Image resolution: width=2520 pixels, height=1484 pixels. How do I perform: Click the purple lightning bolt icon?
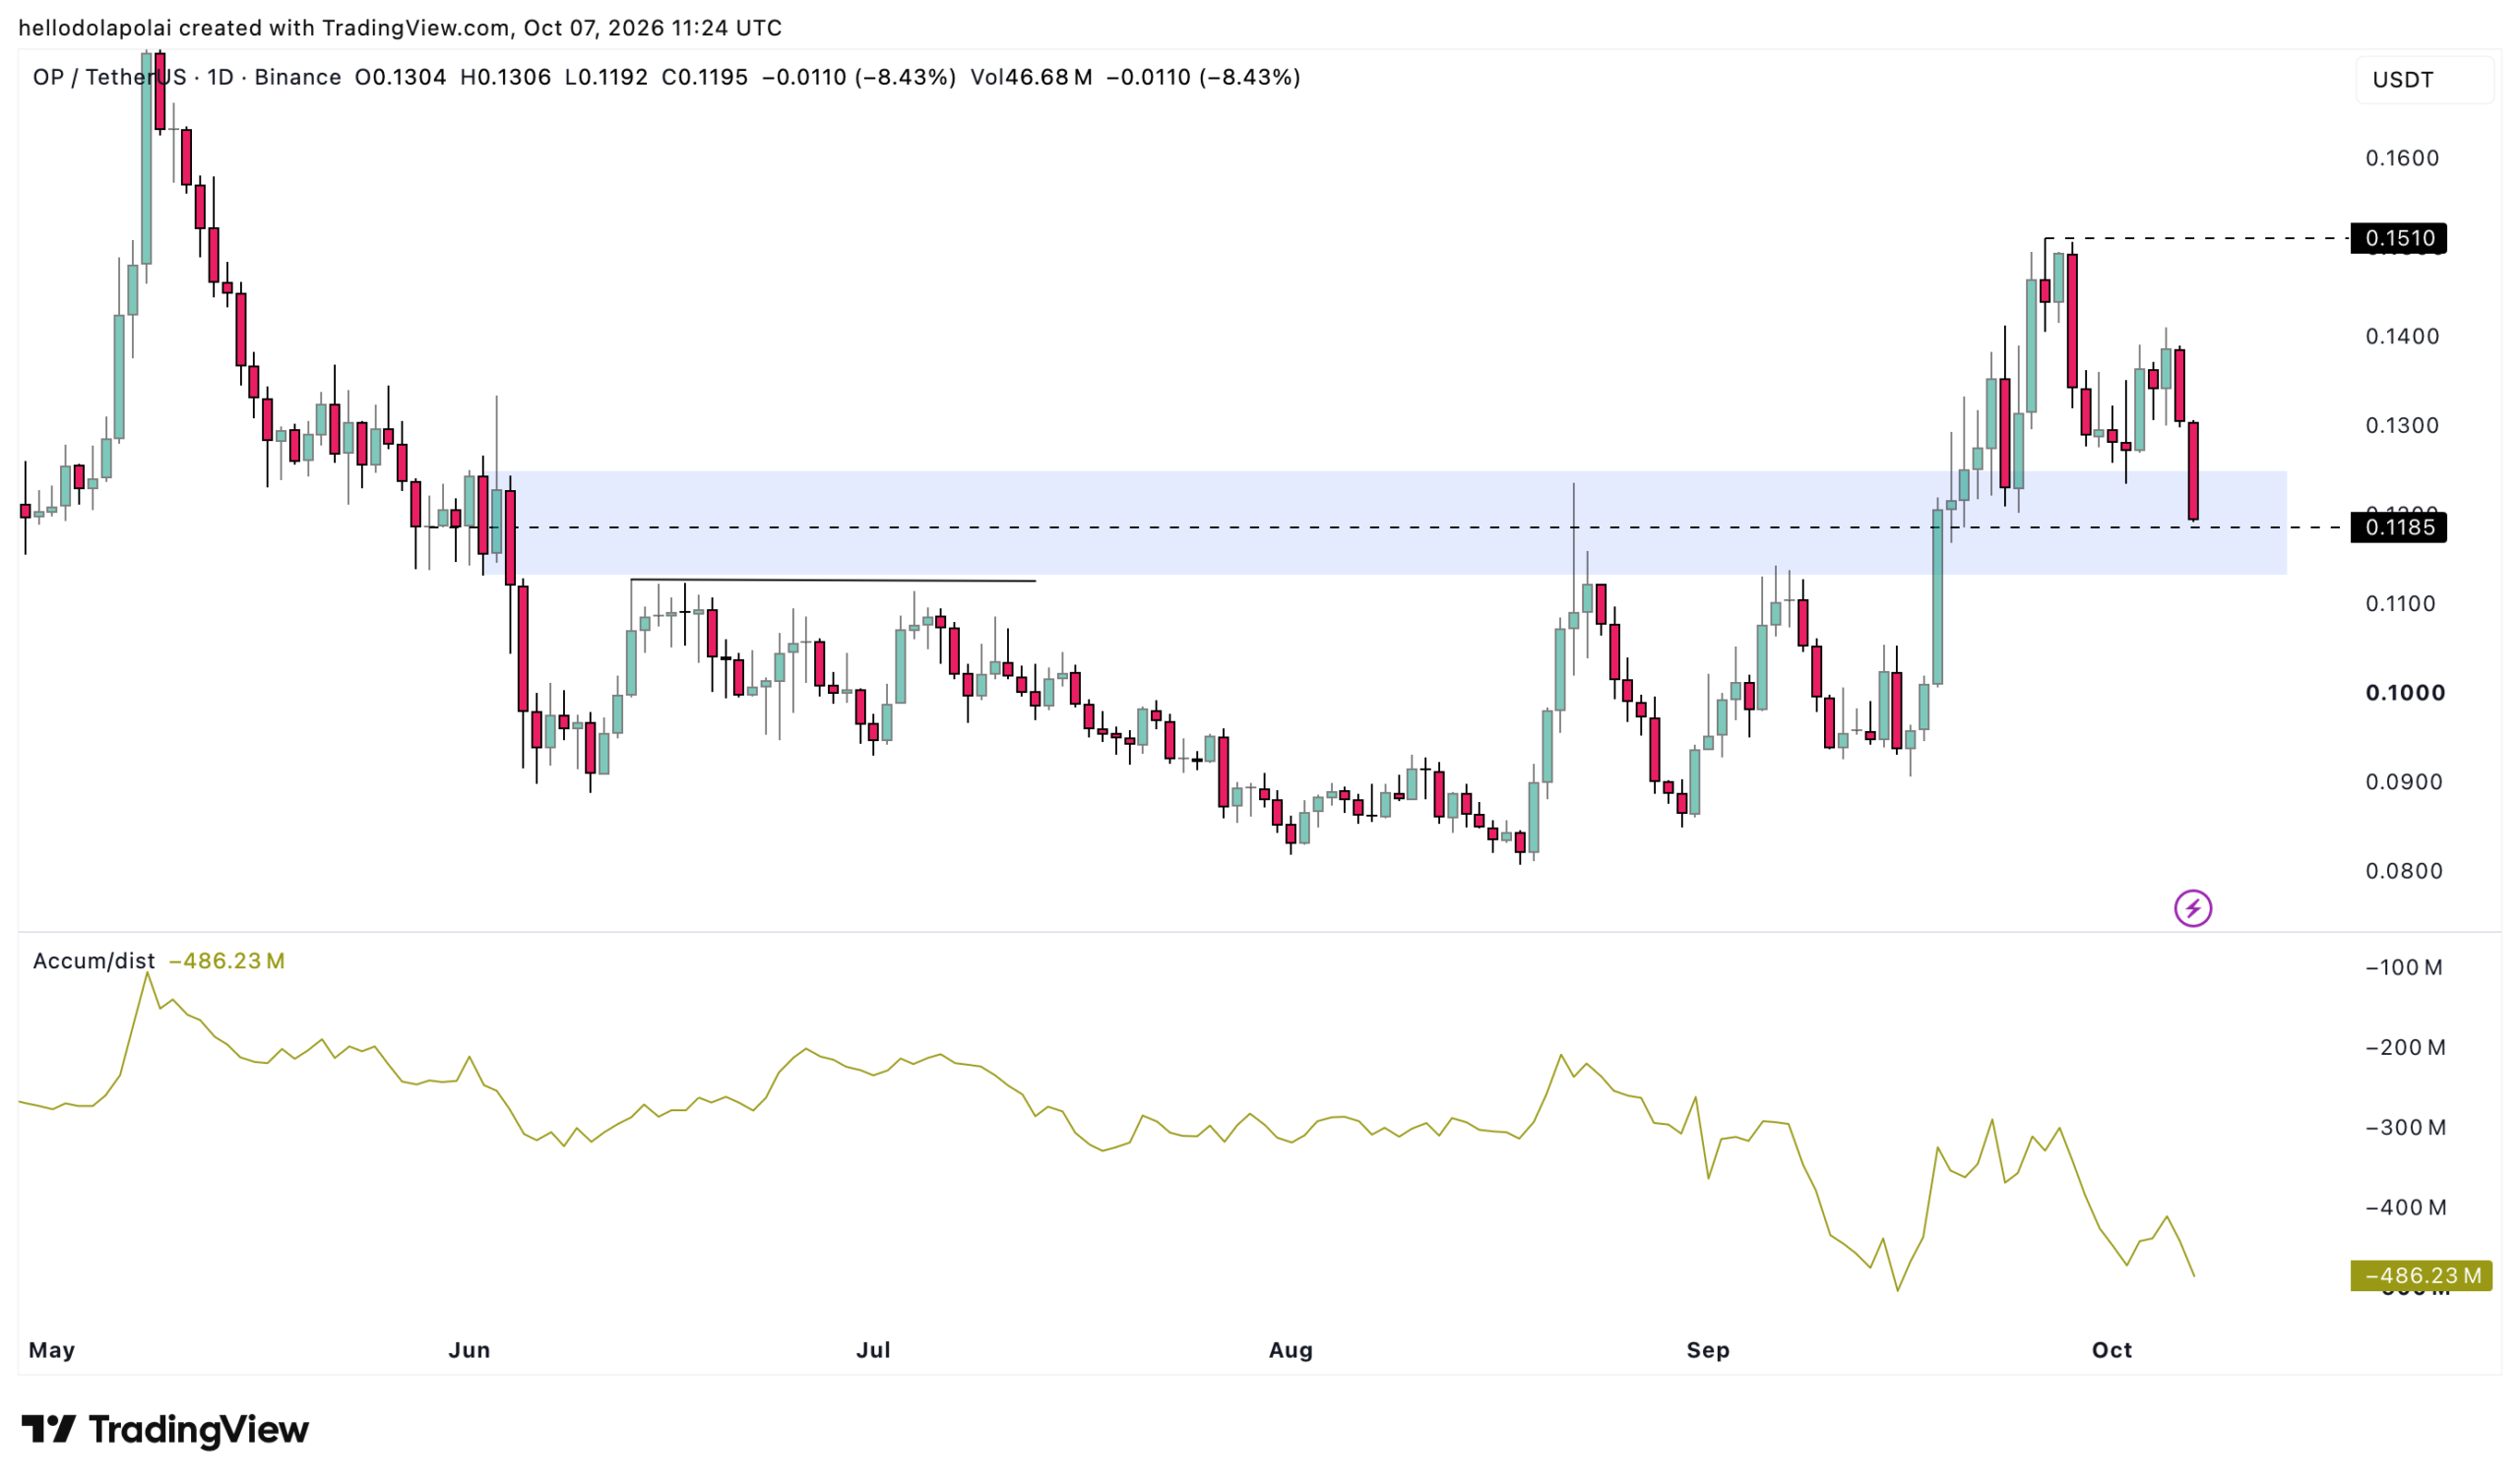(2193, 909)
